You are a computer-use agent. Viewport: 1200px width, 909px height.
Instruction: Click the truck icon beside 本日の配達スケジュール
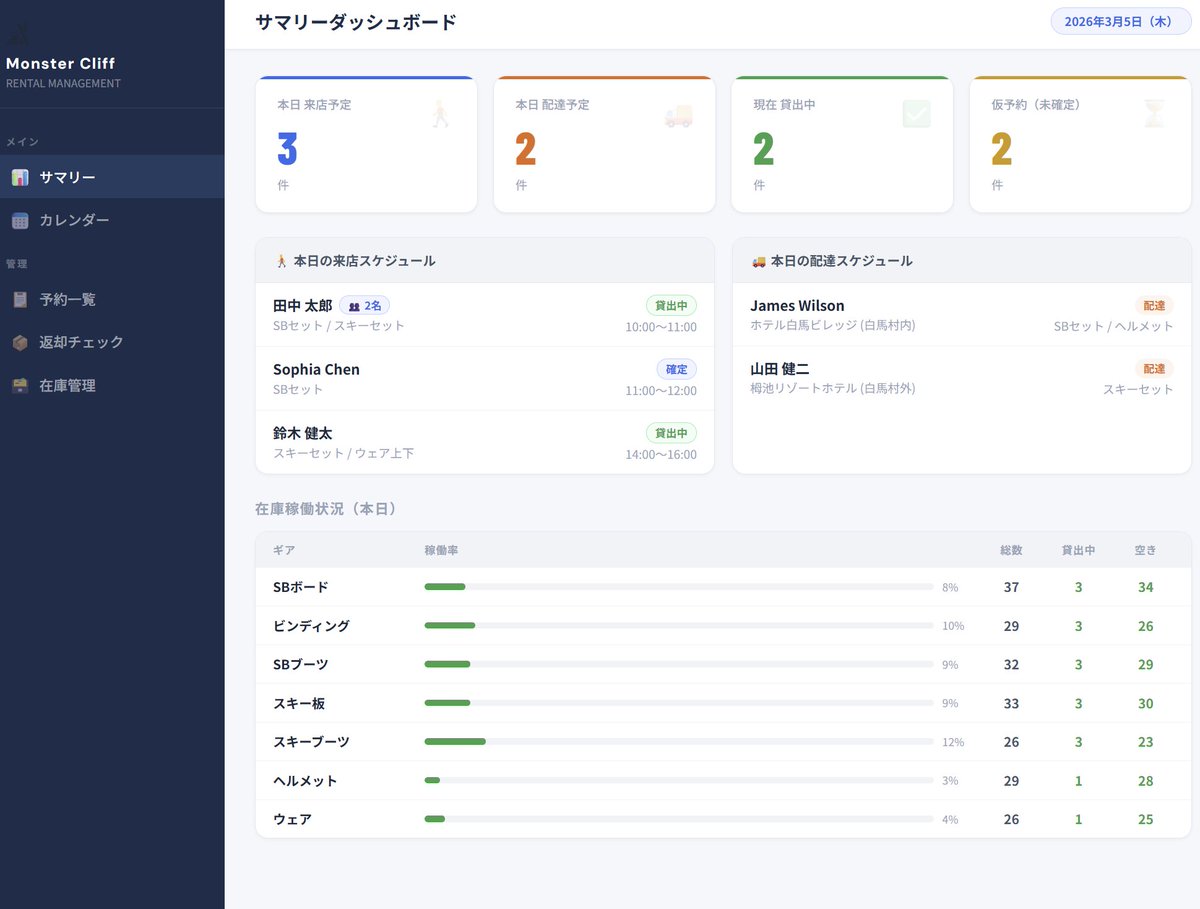(758, 261)
